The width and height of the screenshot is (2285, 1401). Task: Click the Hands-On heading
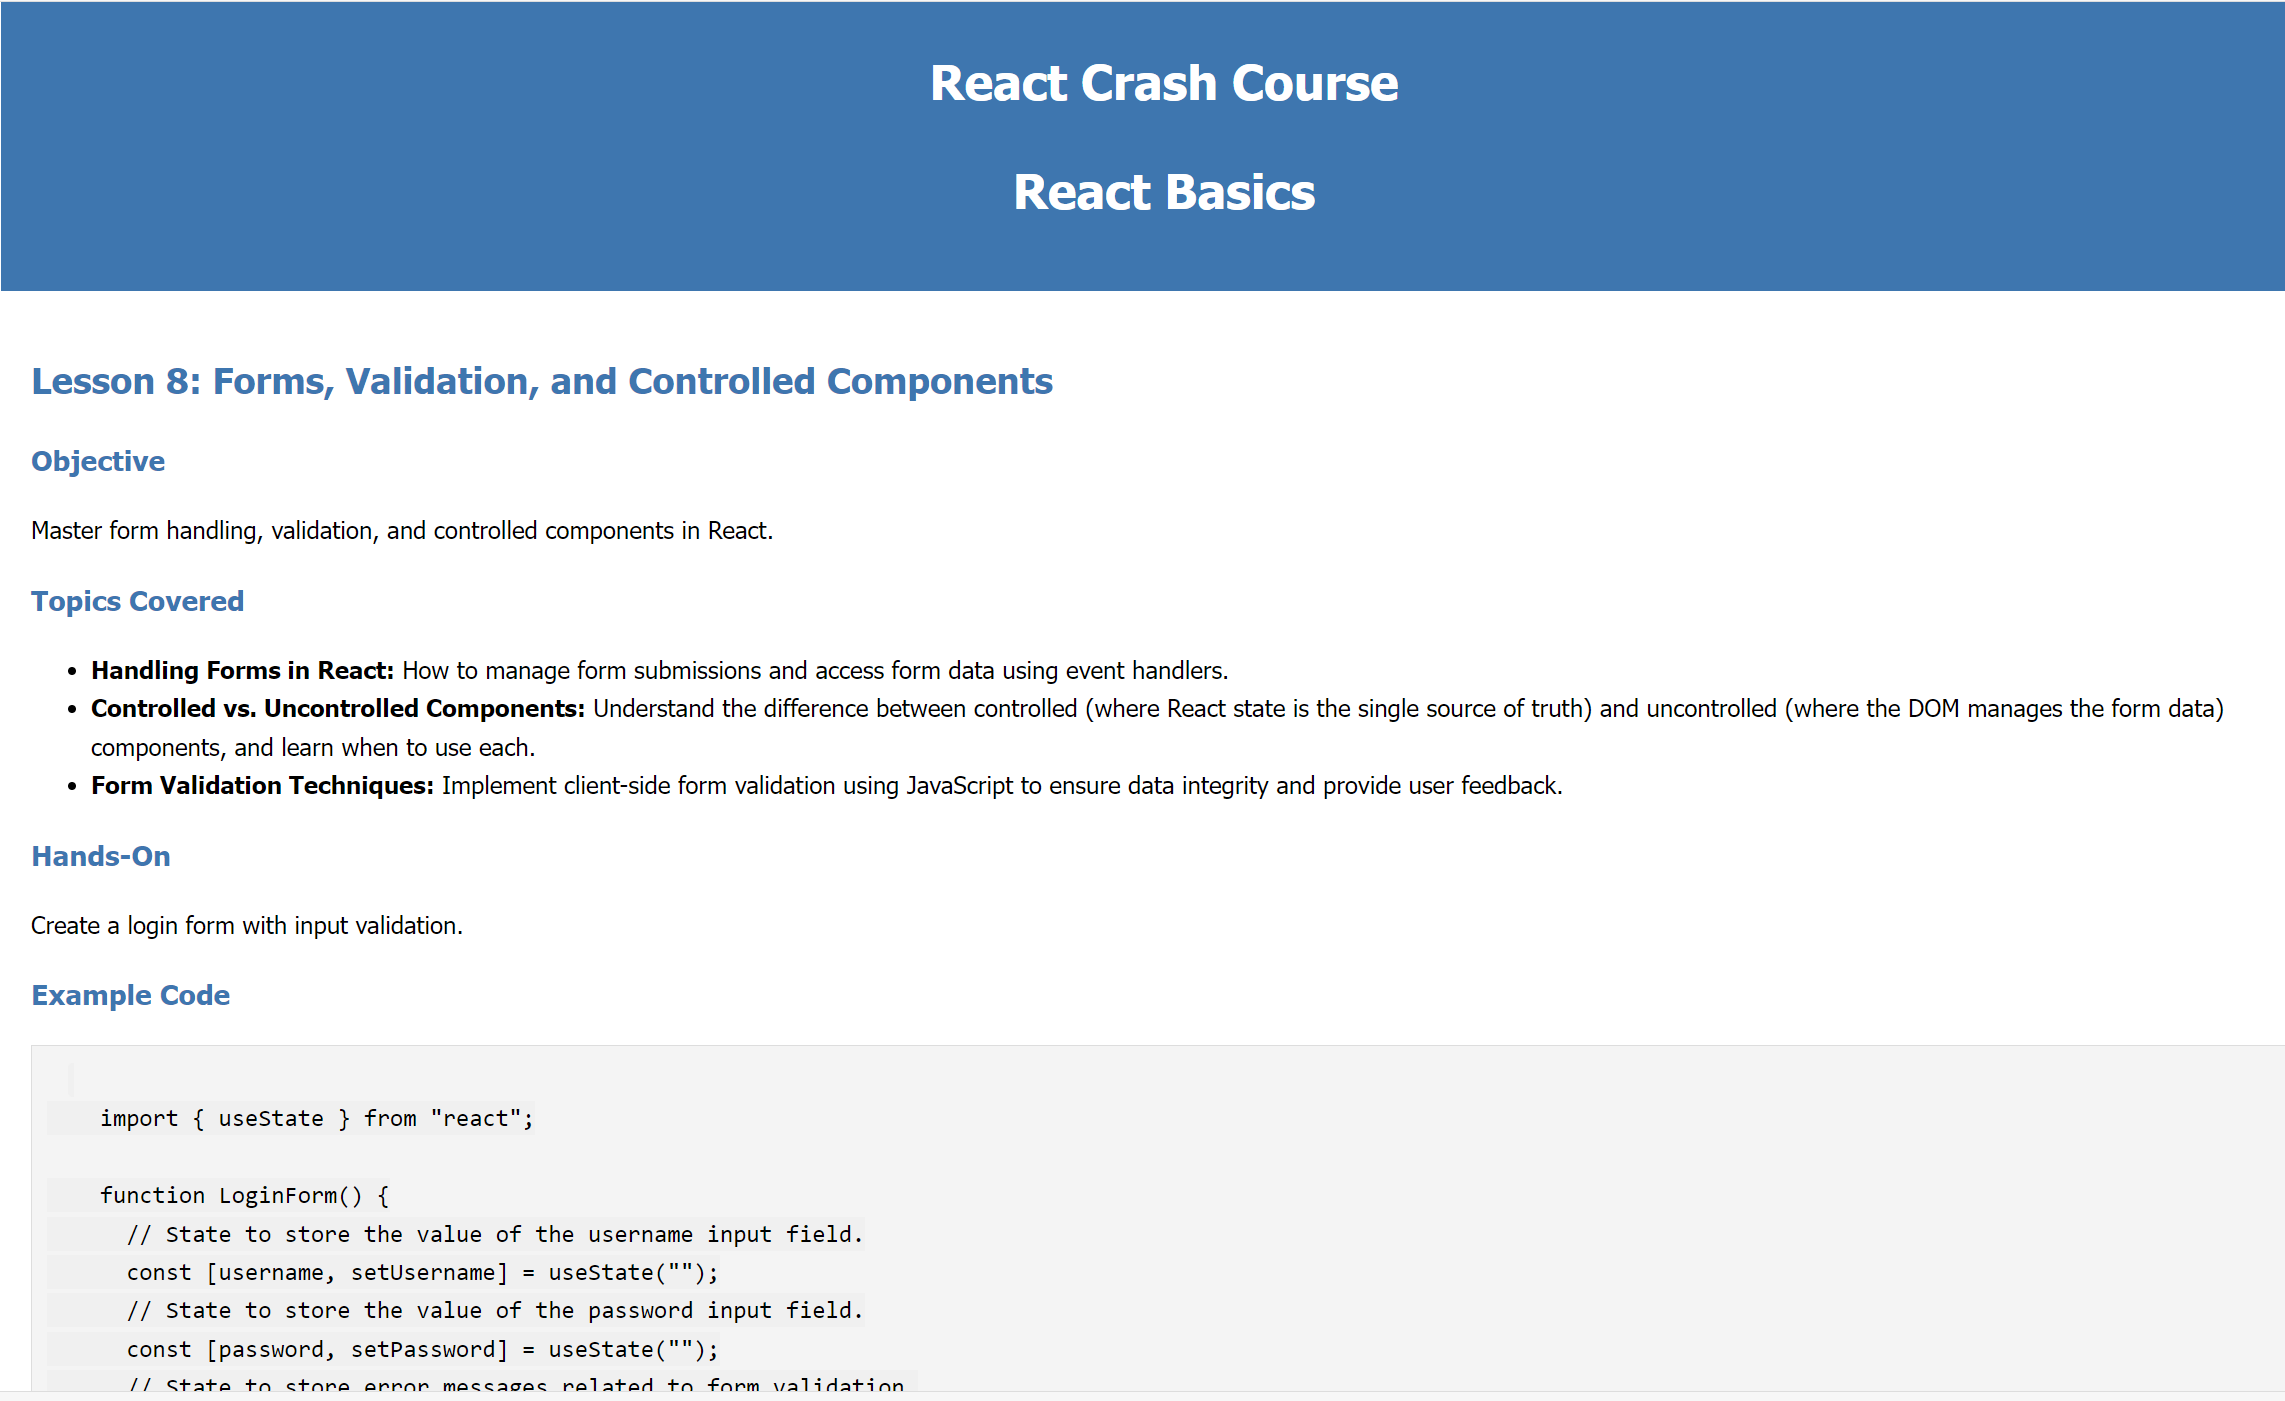(x=100, y=856)
